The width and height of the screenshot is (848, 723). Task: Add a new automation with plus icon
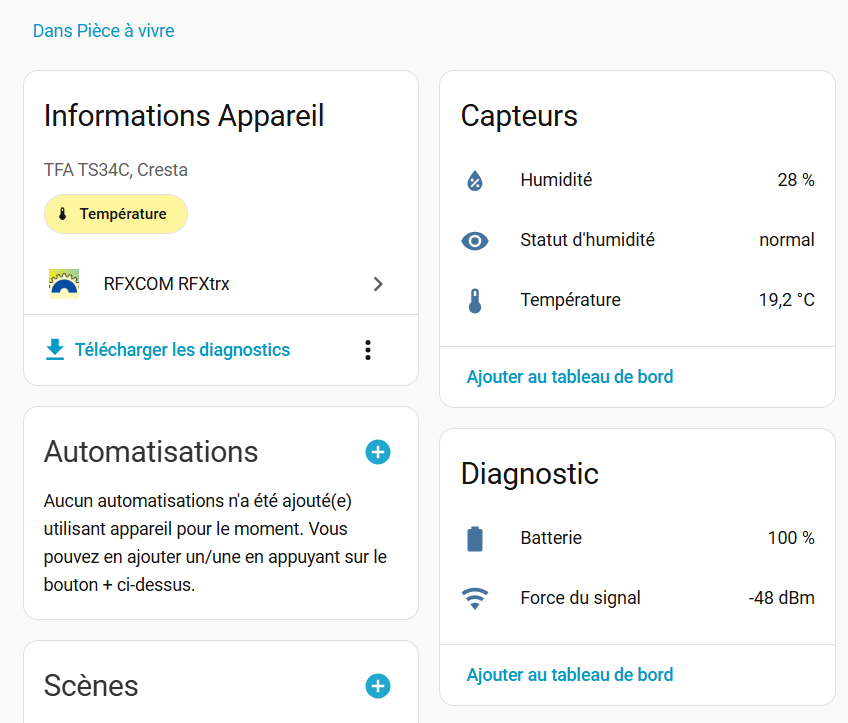pyautogui.click(x=378, y=452)
